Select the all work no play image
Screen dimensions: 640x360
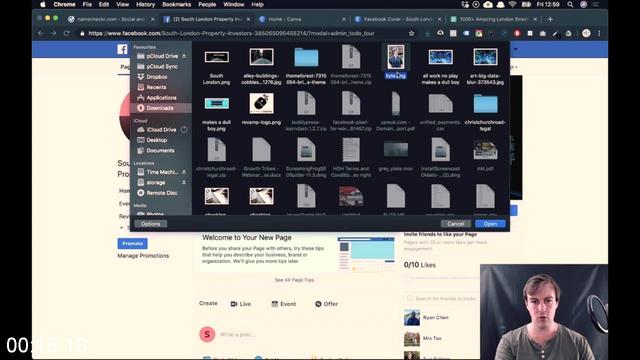coord(440,65)
